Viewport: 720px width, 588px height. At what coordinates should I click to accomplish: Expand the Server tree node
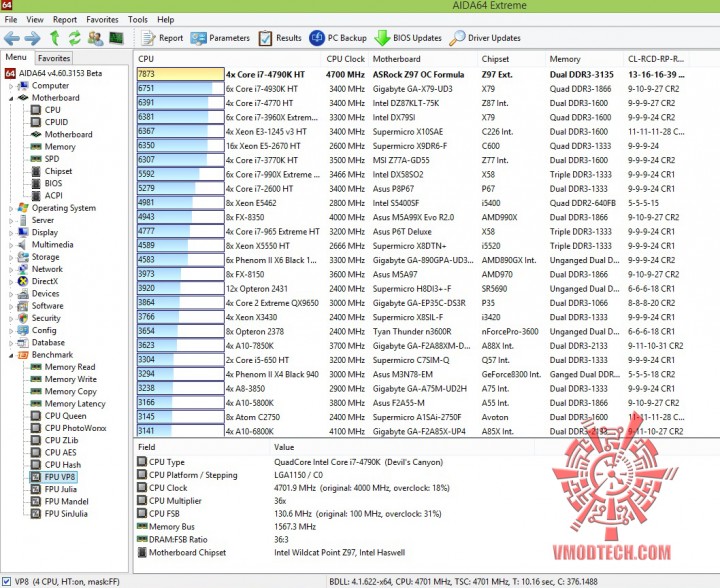click(11, 221)
